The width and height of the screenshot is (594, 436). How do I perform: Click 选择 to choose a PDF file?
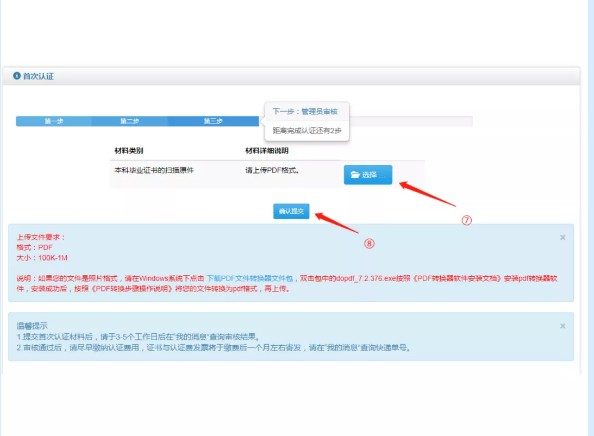click(368, 175)
